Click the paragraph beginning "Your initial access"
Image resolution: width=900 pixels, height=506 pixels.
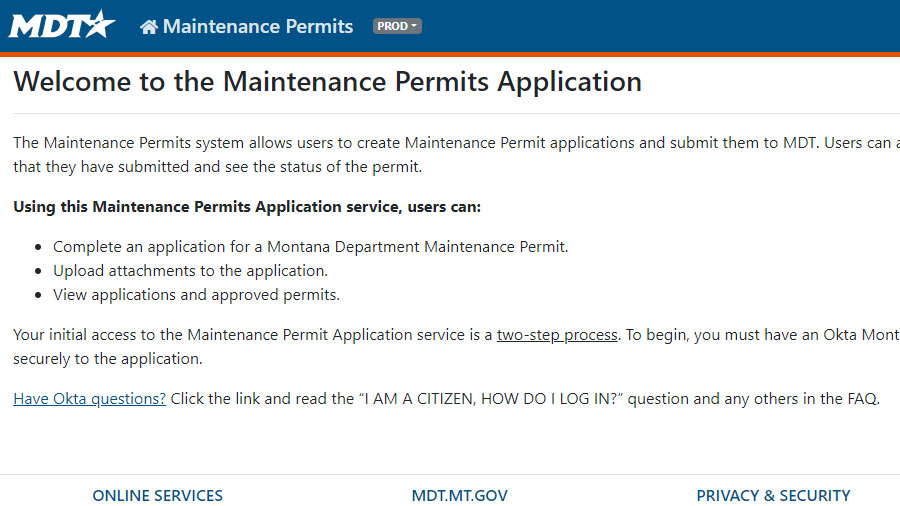coord(250,335)
